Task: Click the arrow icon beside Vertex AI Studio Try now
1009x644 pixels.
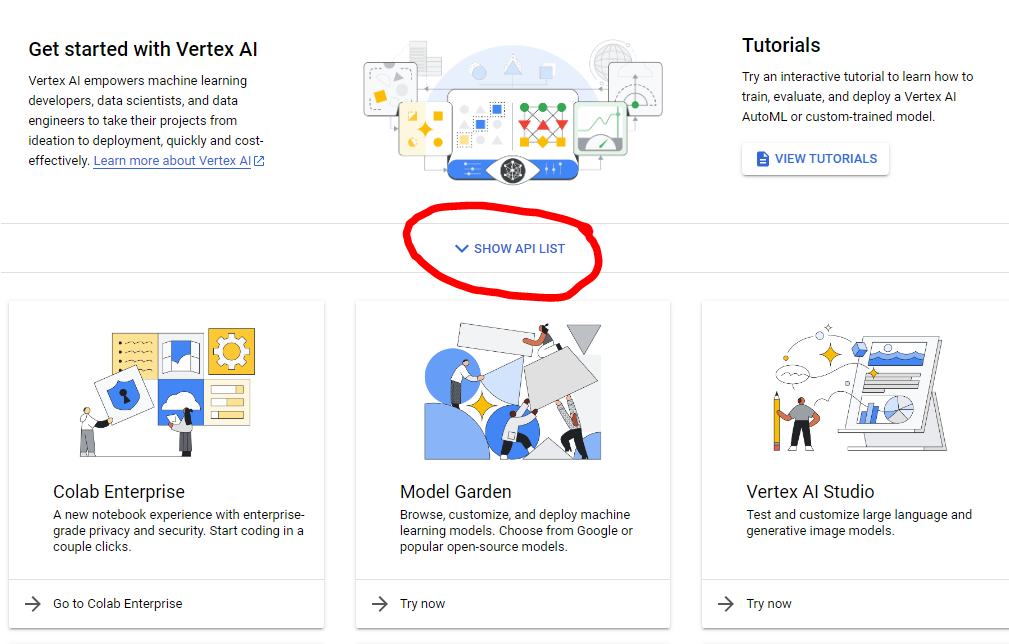Action: pyautogui.click(x=724, y=603)
